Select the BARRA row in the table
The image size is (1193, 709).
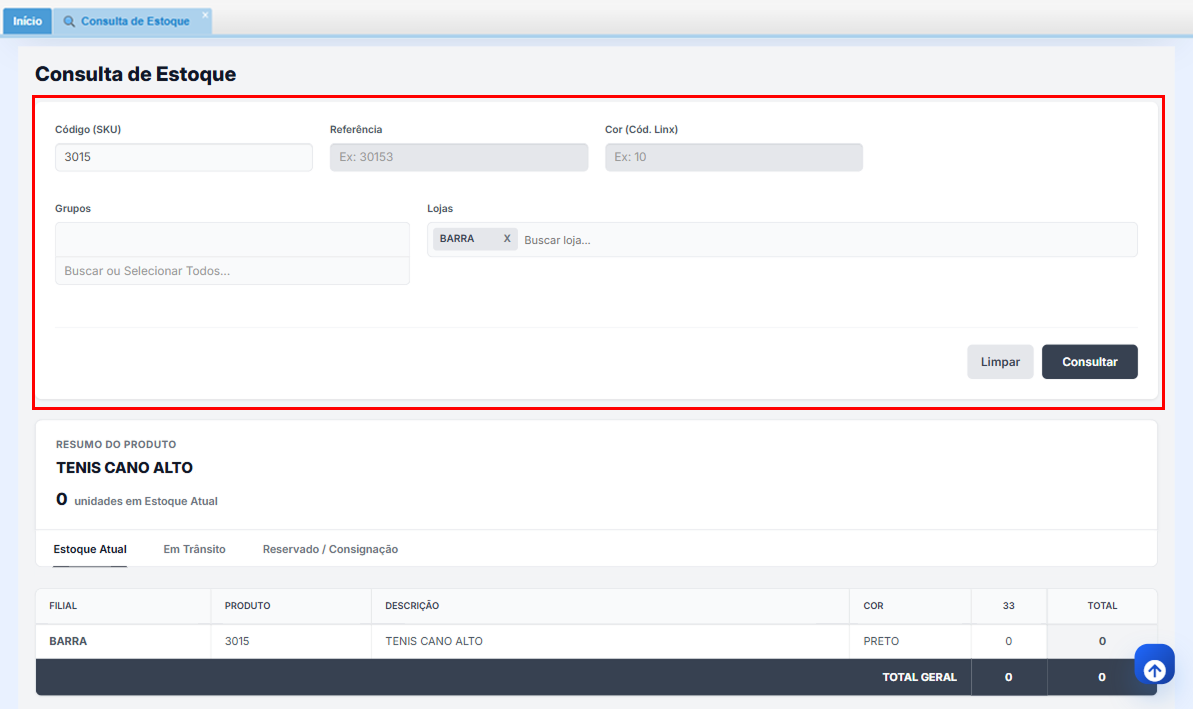(68, 641)
